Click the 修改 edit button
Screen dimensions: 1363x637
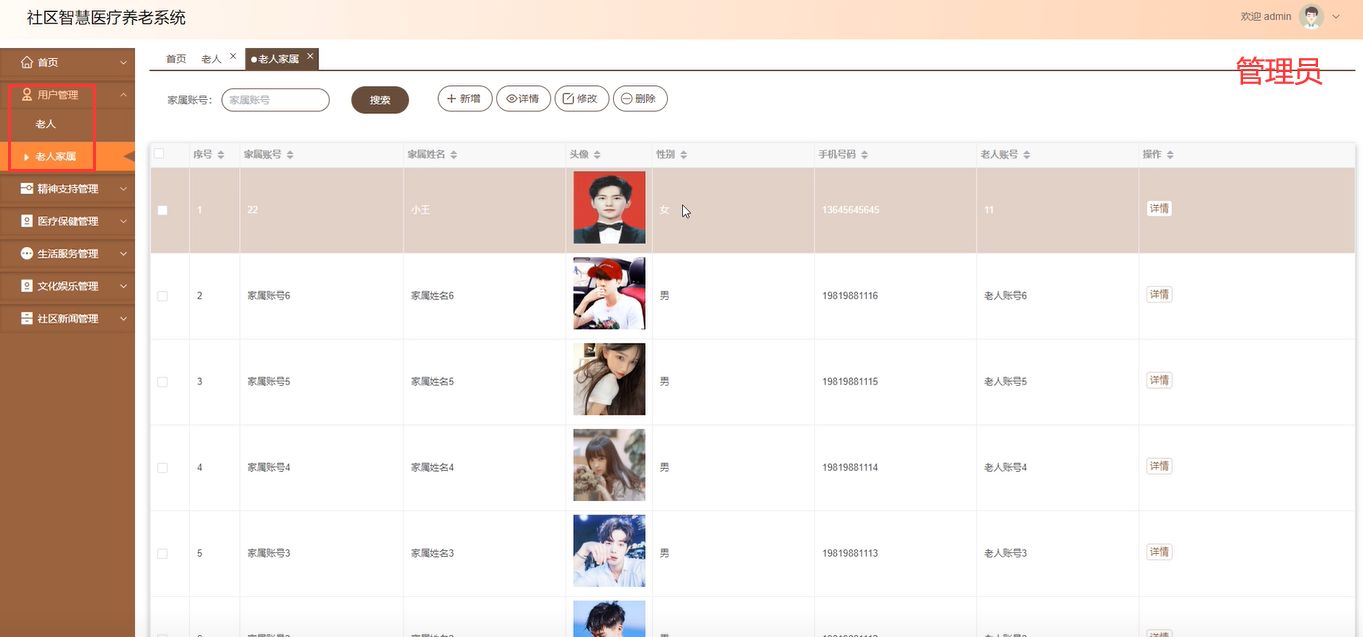pyautogui.click(x=582, y=99)
